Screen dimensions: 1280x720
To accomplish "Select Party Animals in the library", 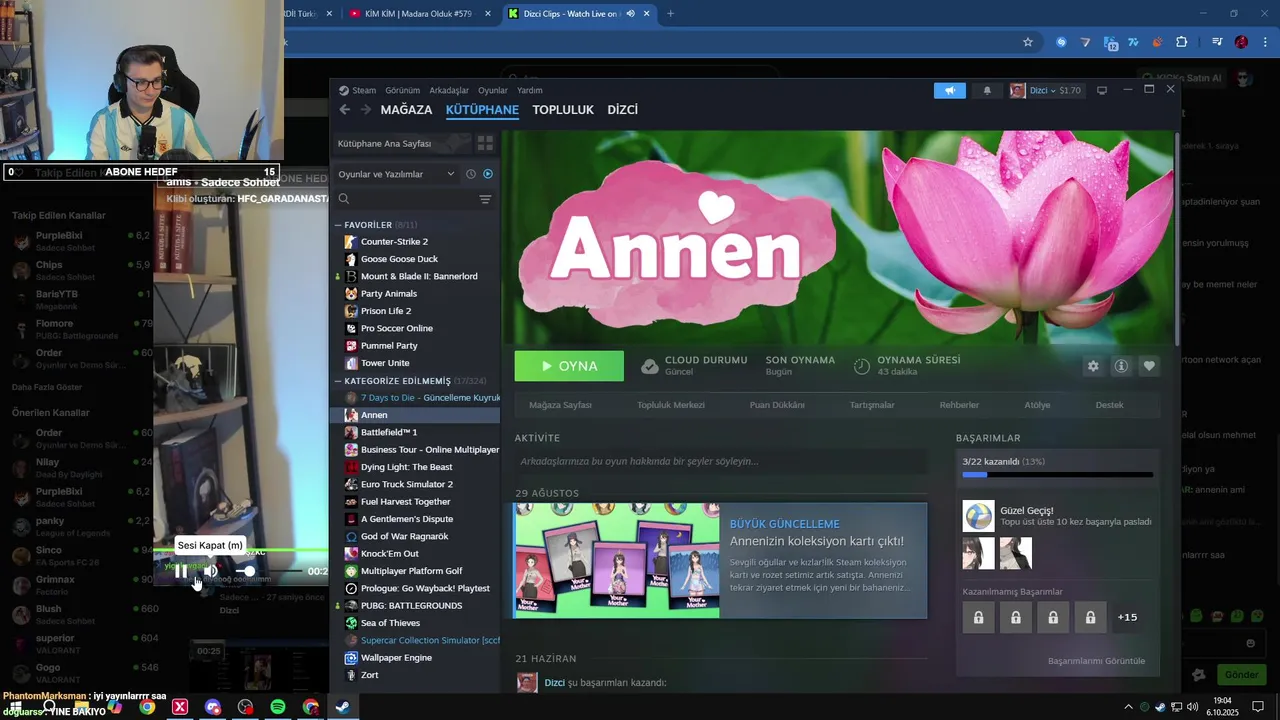I will point(389,293).
